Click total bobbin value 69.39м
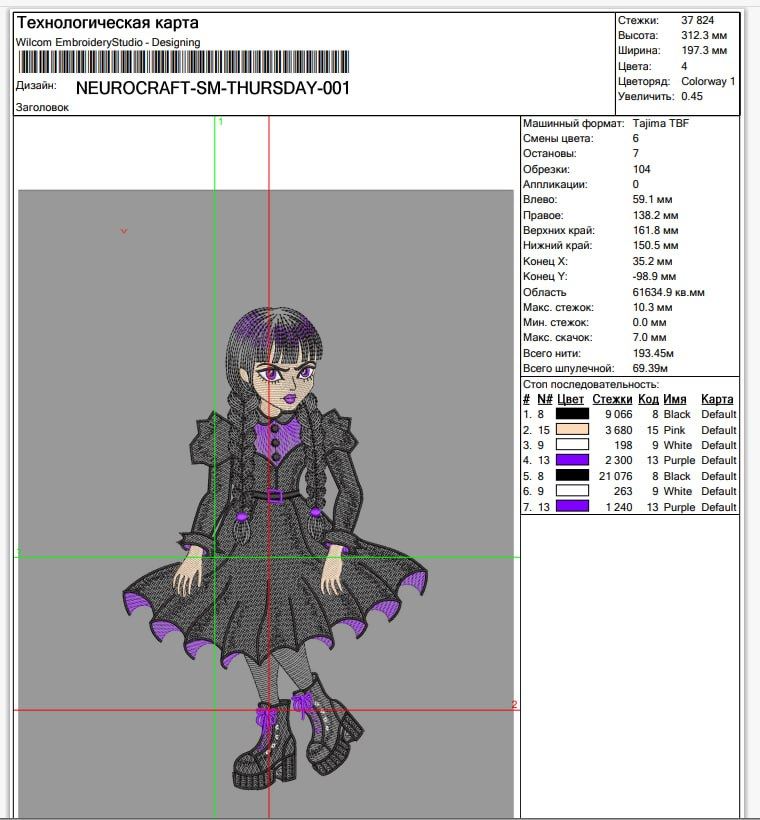This screenshot has height=820, width=760. [650, 368]
